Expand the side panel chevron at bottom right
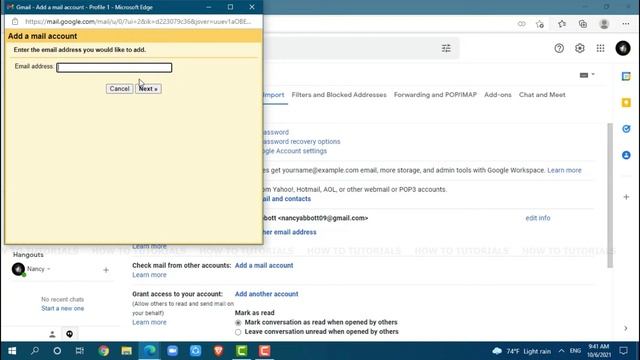Screen dimensions: 640x360 [626, 328]
